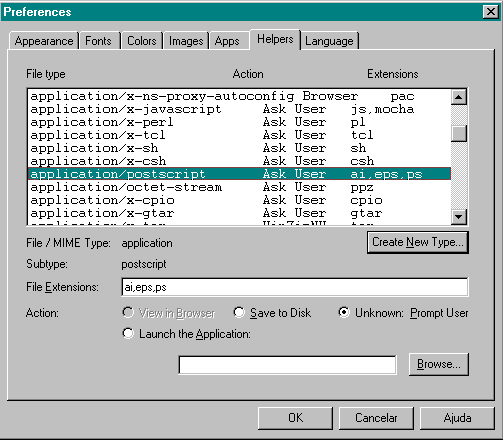Select application/x-ns-proxy-autoconfig row
The height and width of the screenshot is (440, 503).
[x=239, y=96]
